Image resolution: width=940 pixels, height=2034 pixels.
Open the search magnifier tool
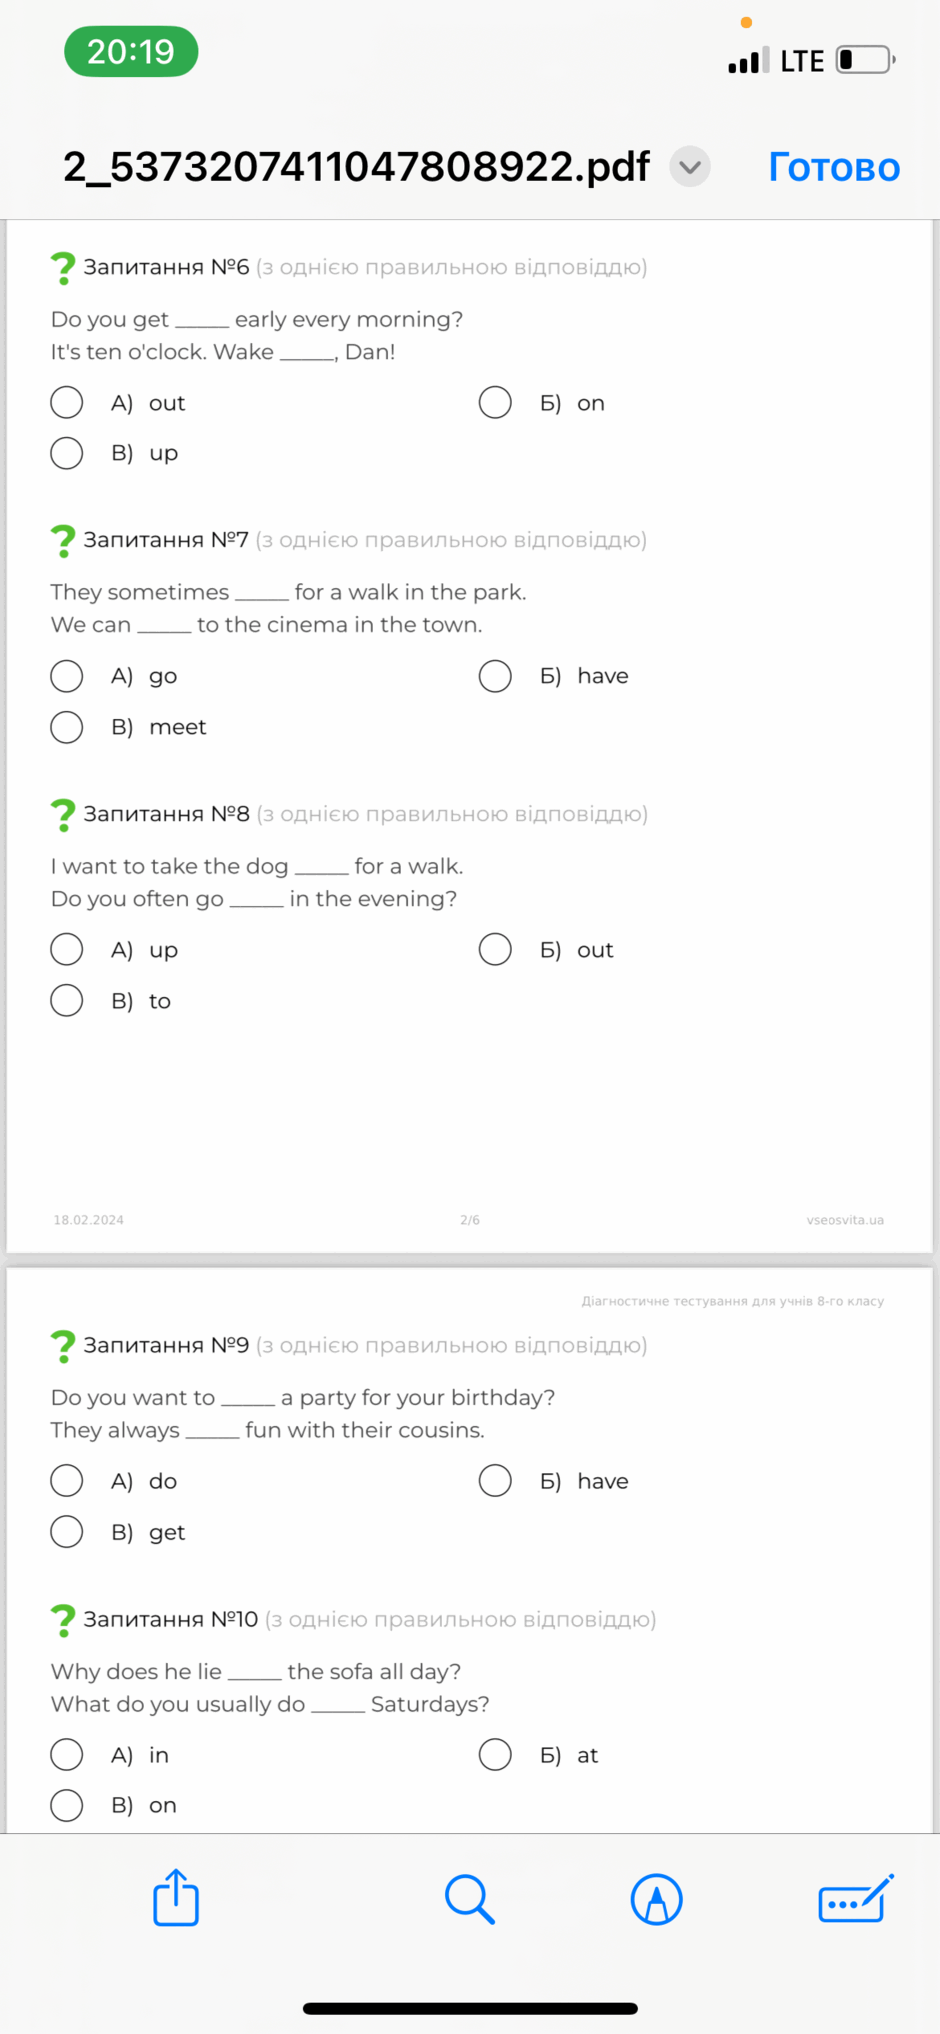point(469,1899)
